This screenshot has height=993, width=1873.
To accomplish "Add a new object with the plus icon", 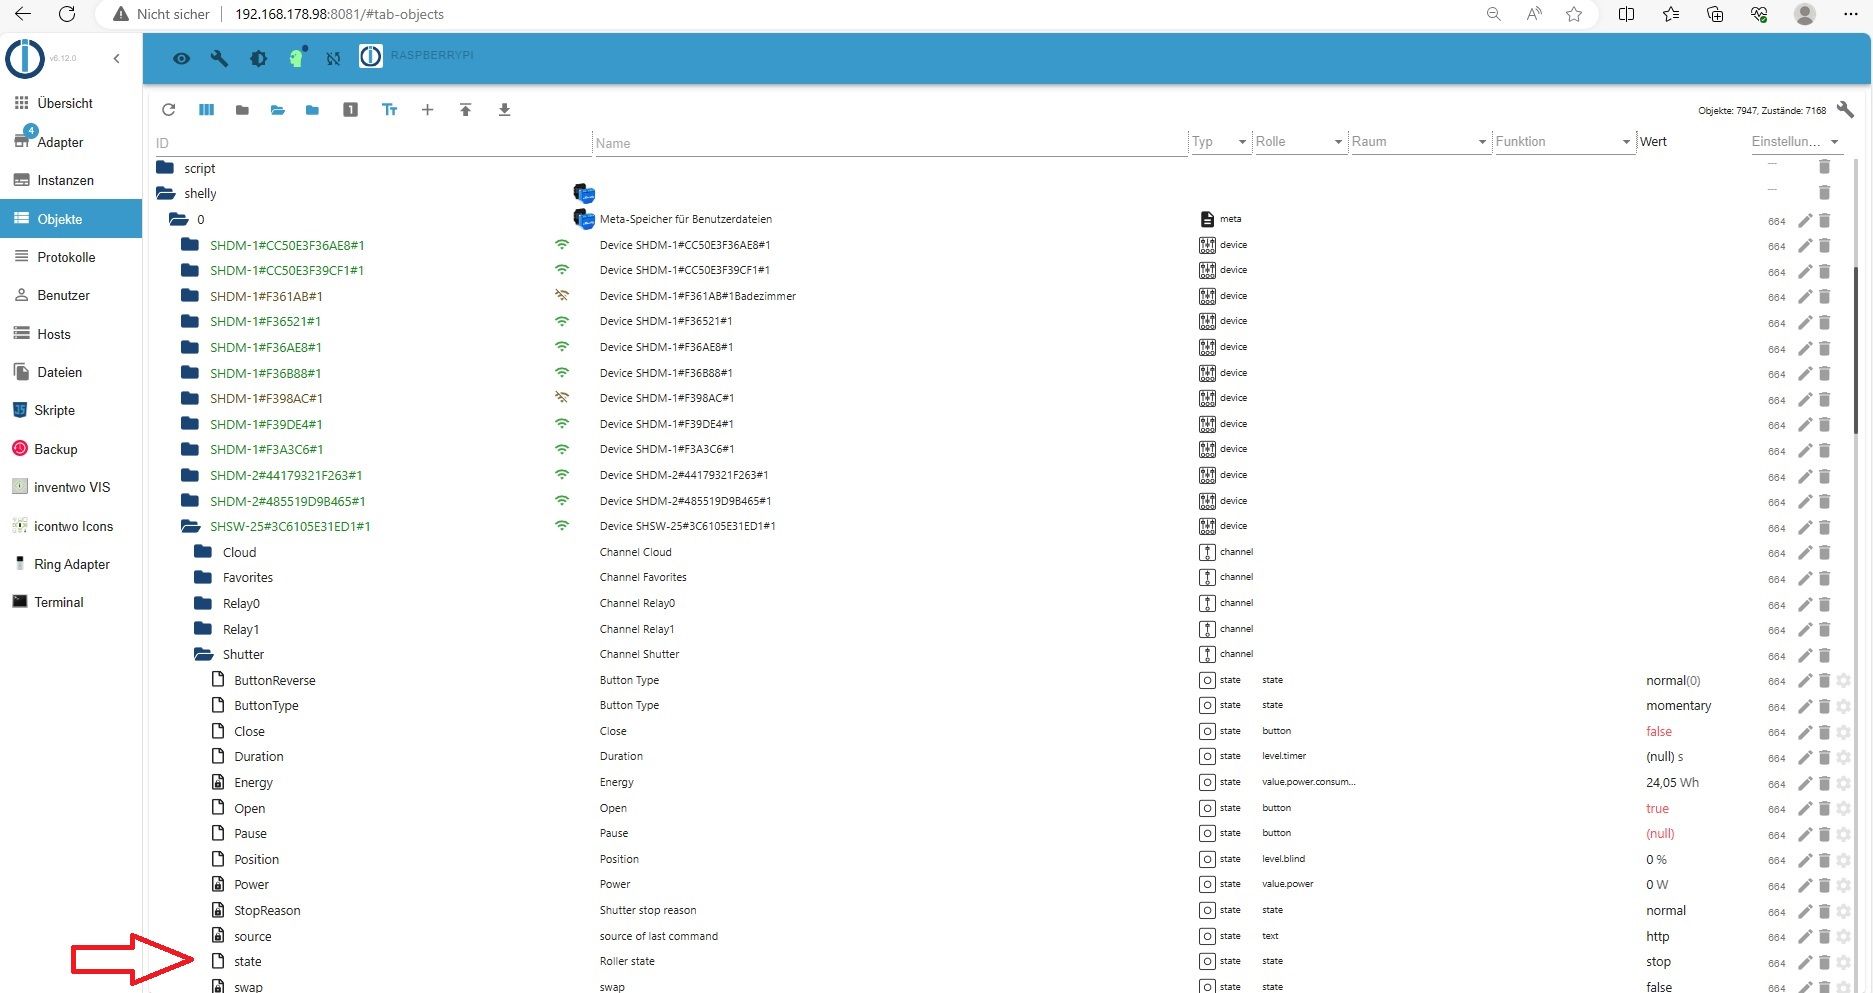I will [427, 110].
